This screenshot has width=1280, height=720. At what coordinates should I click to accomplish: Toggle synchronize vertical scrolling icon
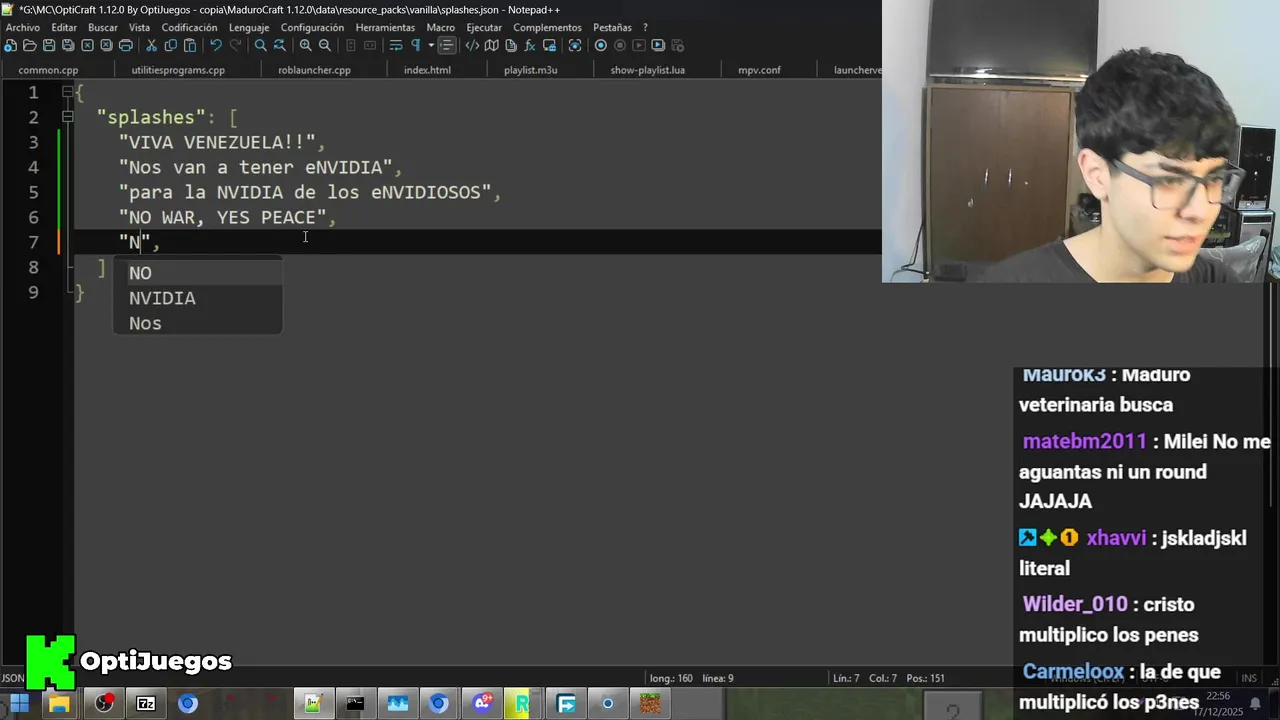coord(352,45)
